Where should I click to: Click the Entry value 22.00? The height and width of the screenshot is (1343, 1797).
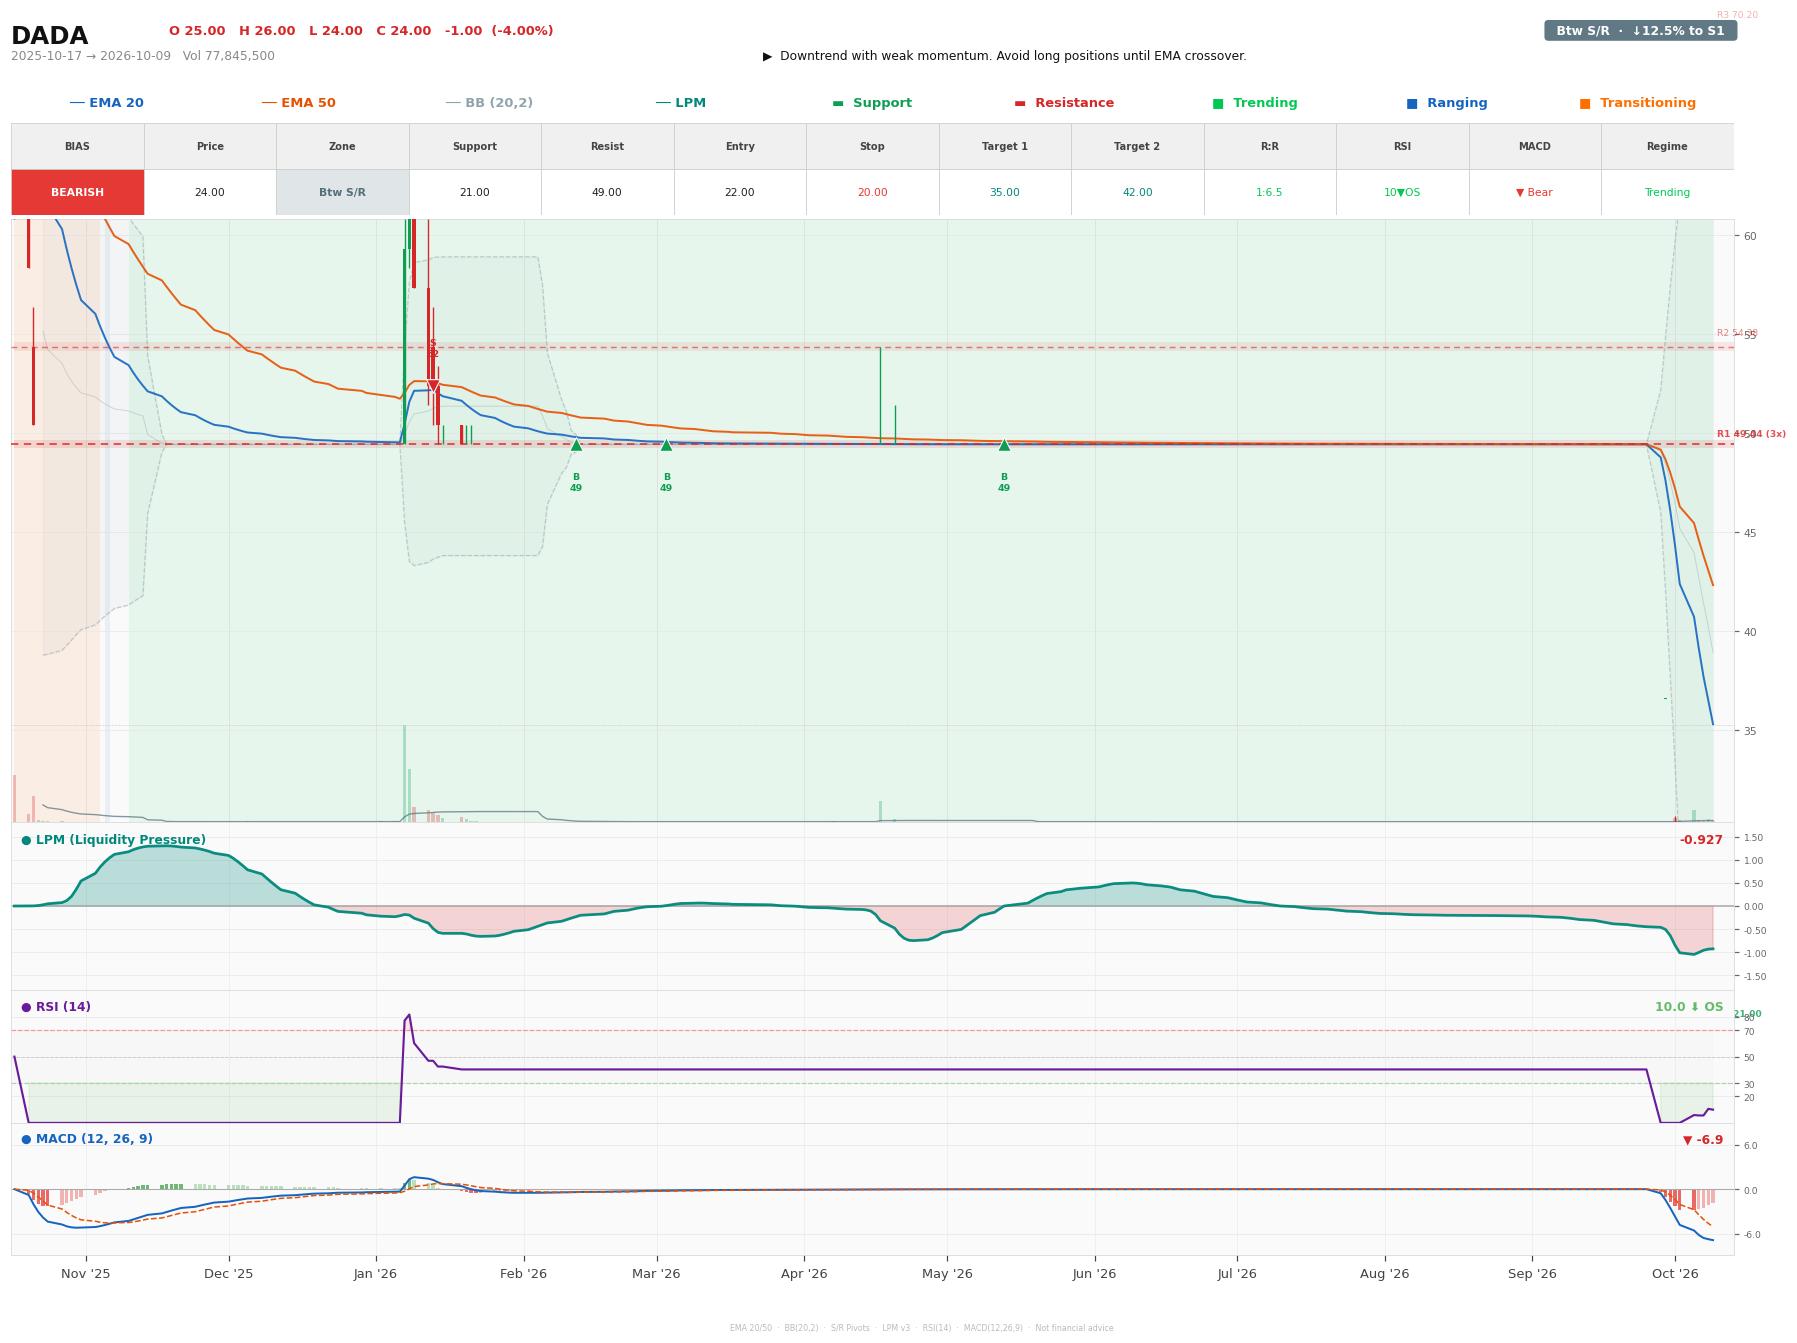click(740, 192)
